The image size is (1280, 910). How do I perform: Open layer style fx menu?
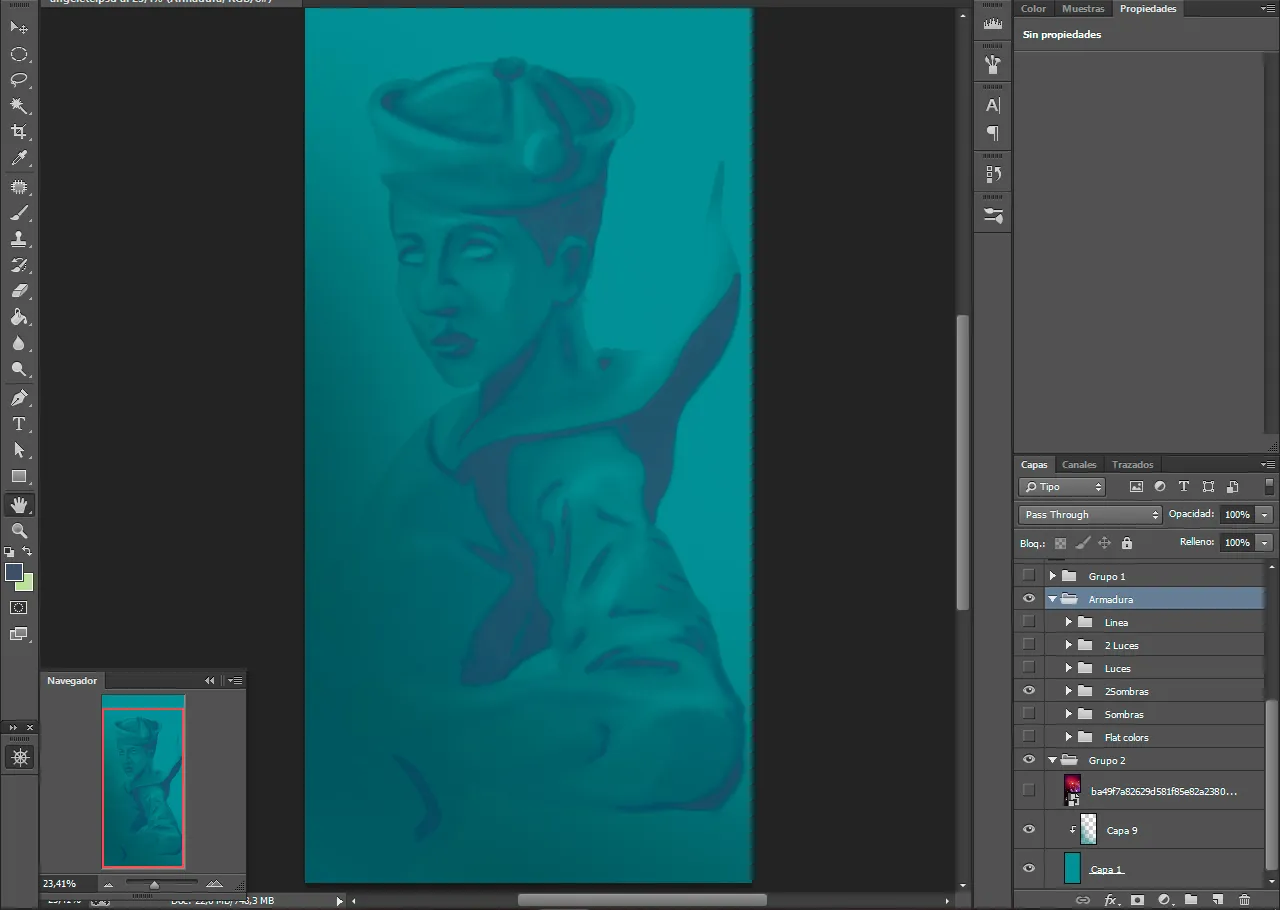pos(1110,900)
